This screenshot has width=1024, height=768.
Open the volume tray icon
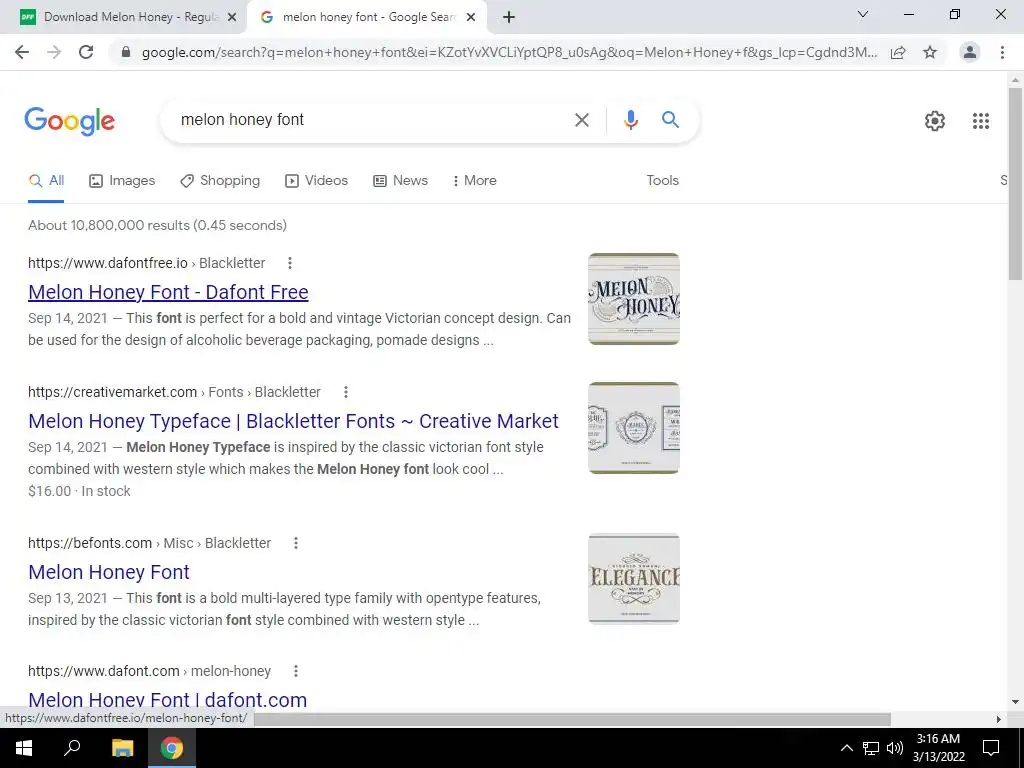[x=895, y=748]
